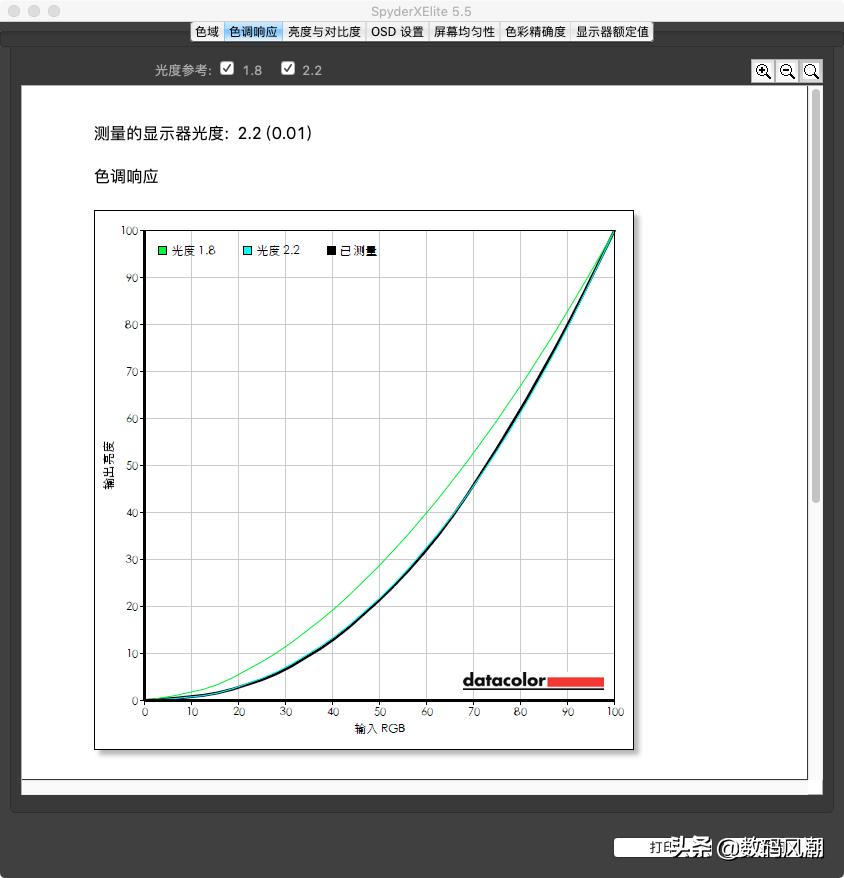The height and width of the screenshot is (878, 844).
Task: Click the zoom-in magnifier icon
Action: (x=764, y=71)
